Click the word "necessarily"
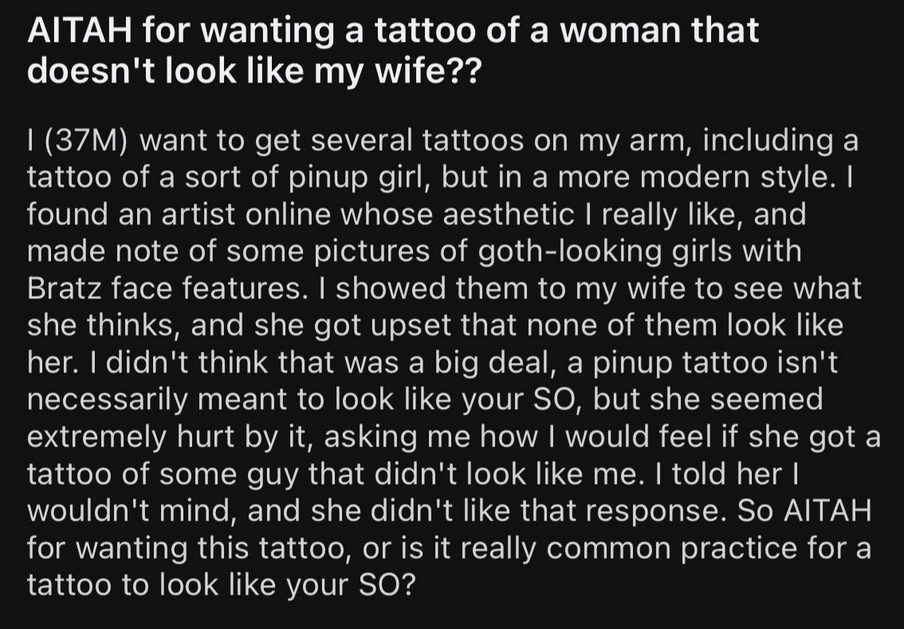Image resolution: width=904 pixels, height=629 pixels. coord(107,400)
